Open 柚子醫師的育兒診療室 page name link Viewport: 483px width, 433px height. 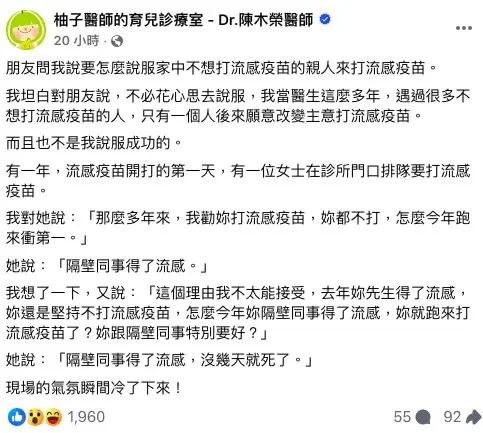pyautogui.click(x=128, y=20)
